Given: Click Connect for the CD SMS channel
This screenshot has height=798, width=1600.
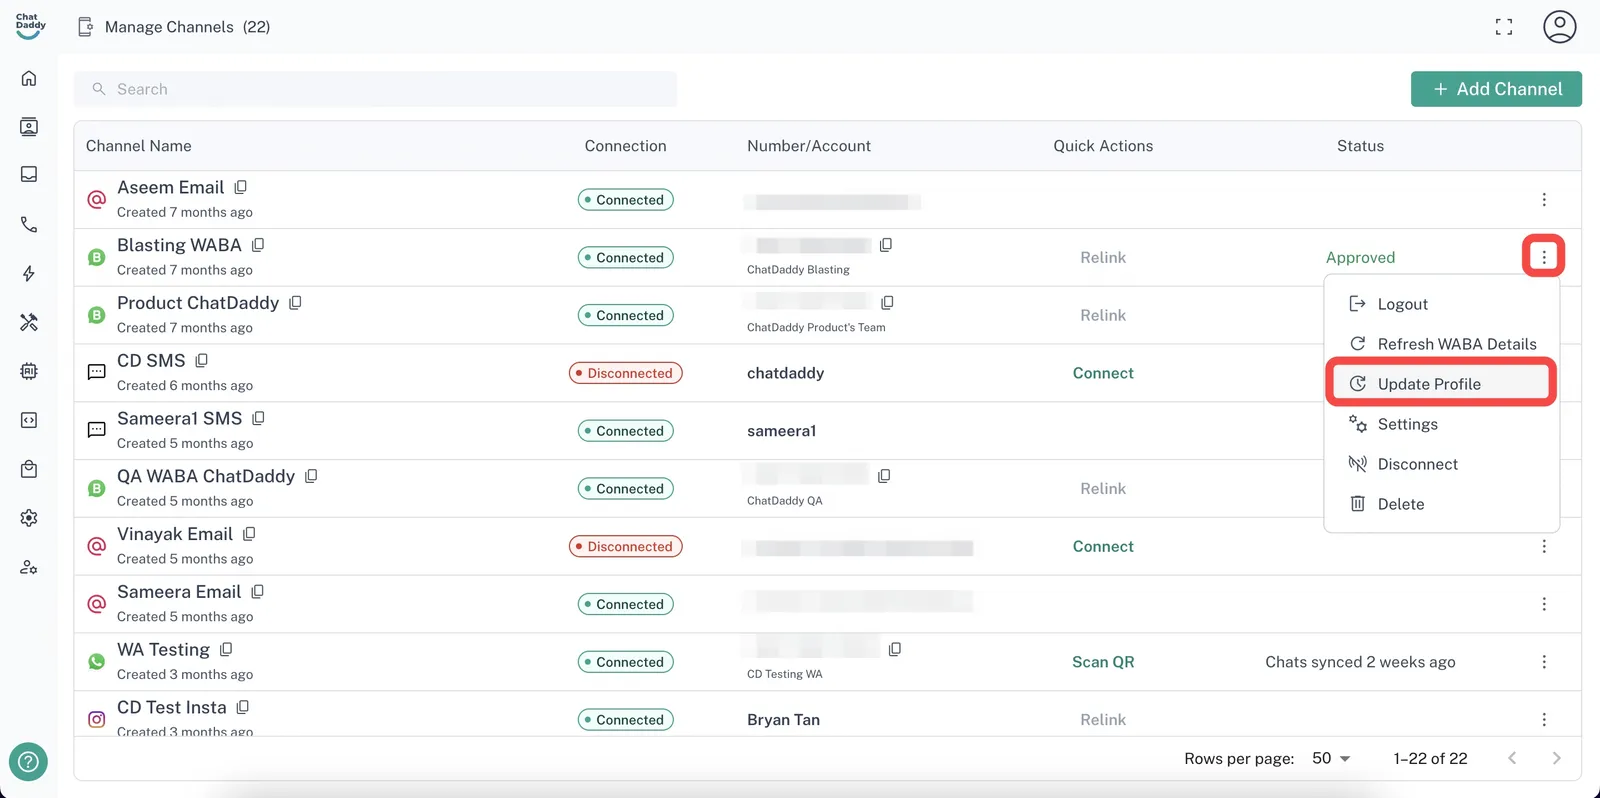Looking at the screenshot, I should pyautogui.click(x=1103, y=373).
